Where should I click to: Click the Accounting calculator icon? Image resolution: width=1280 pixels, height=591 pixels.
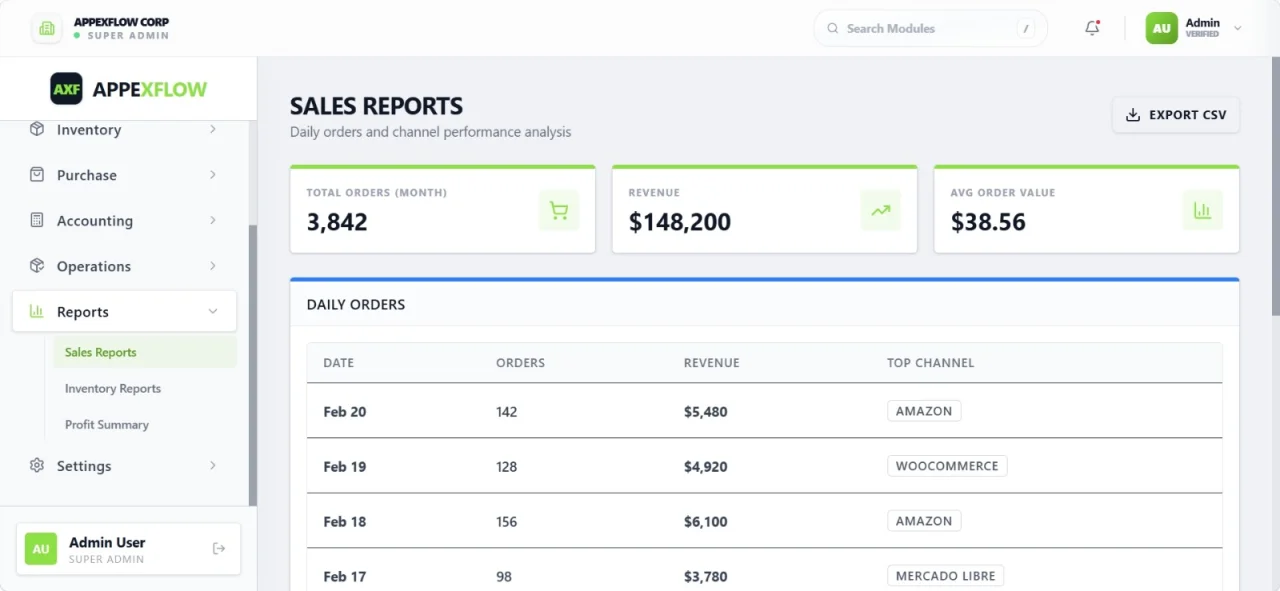click(x=37, y=220)
